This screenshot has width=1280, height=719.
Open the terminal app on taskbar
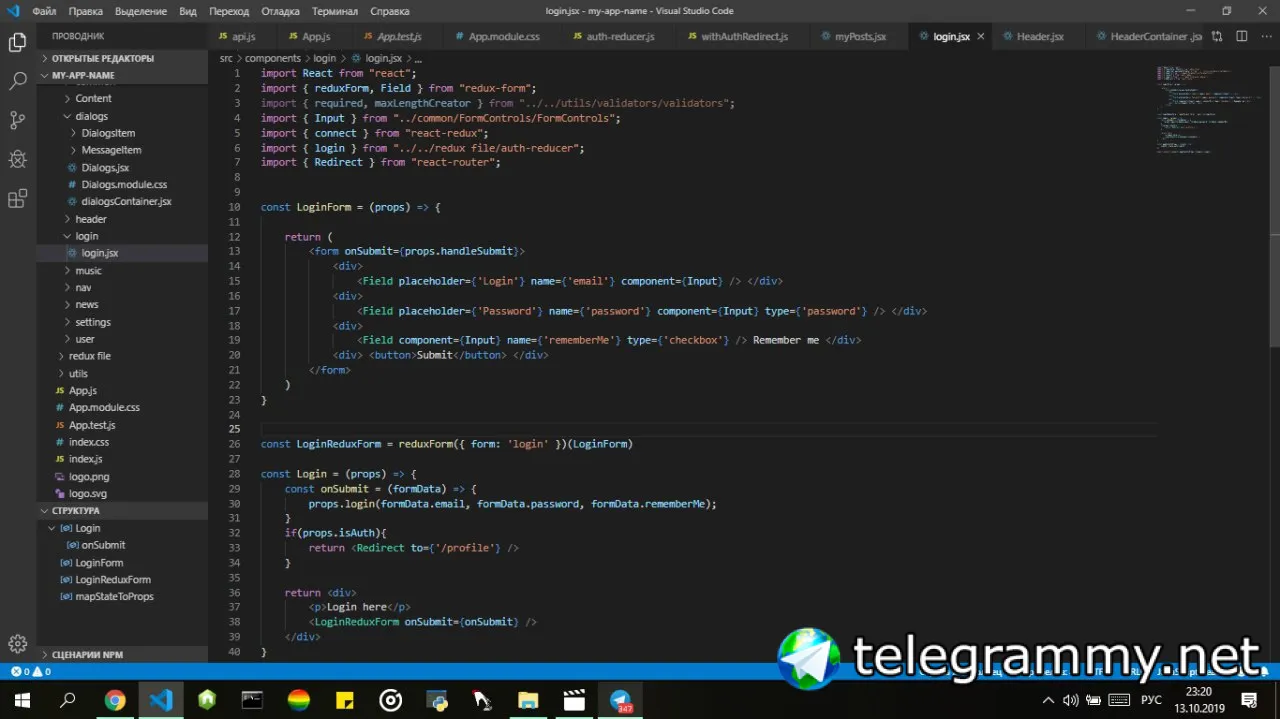point(252,700)
